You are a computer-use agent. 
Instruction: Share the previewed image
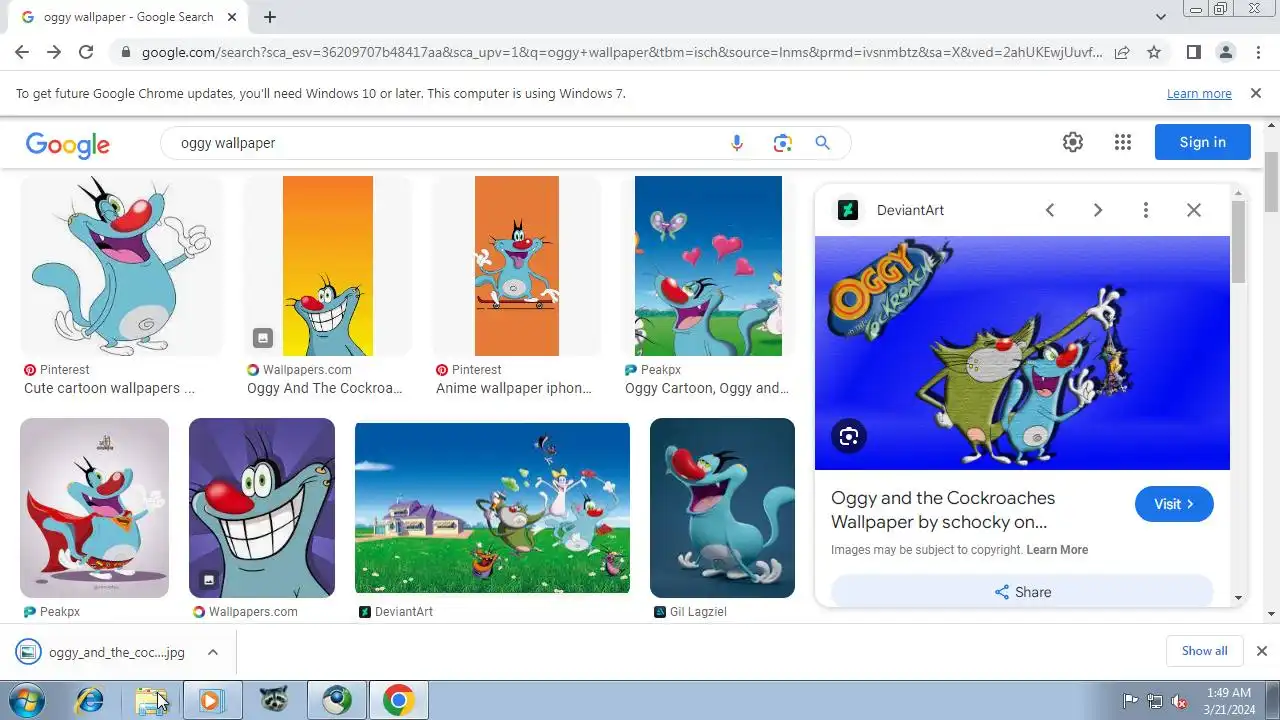coord(1022,592)
